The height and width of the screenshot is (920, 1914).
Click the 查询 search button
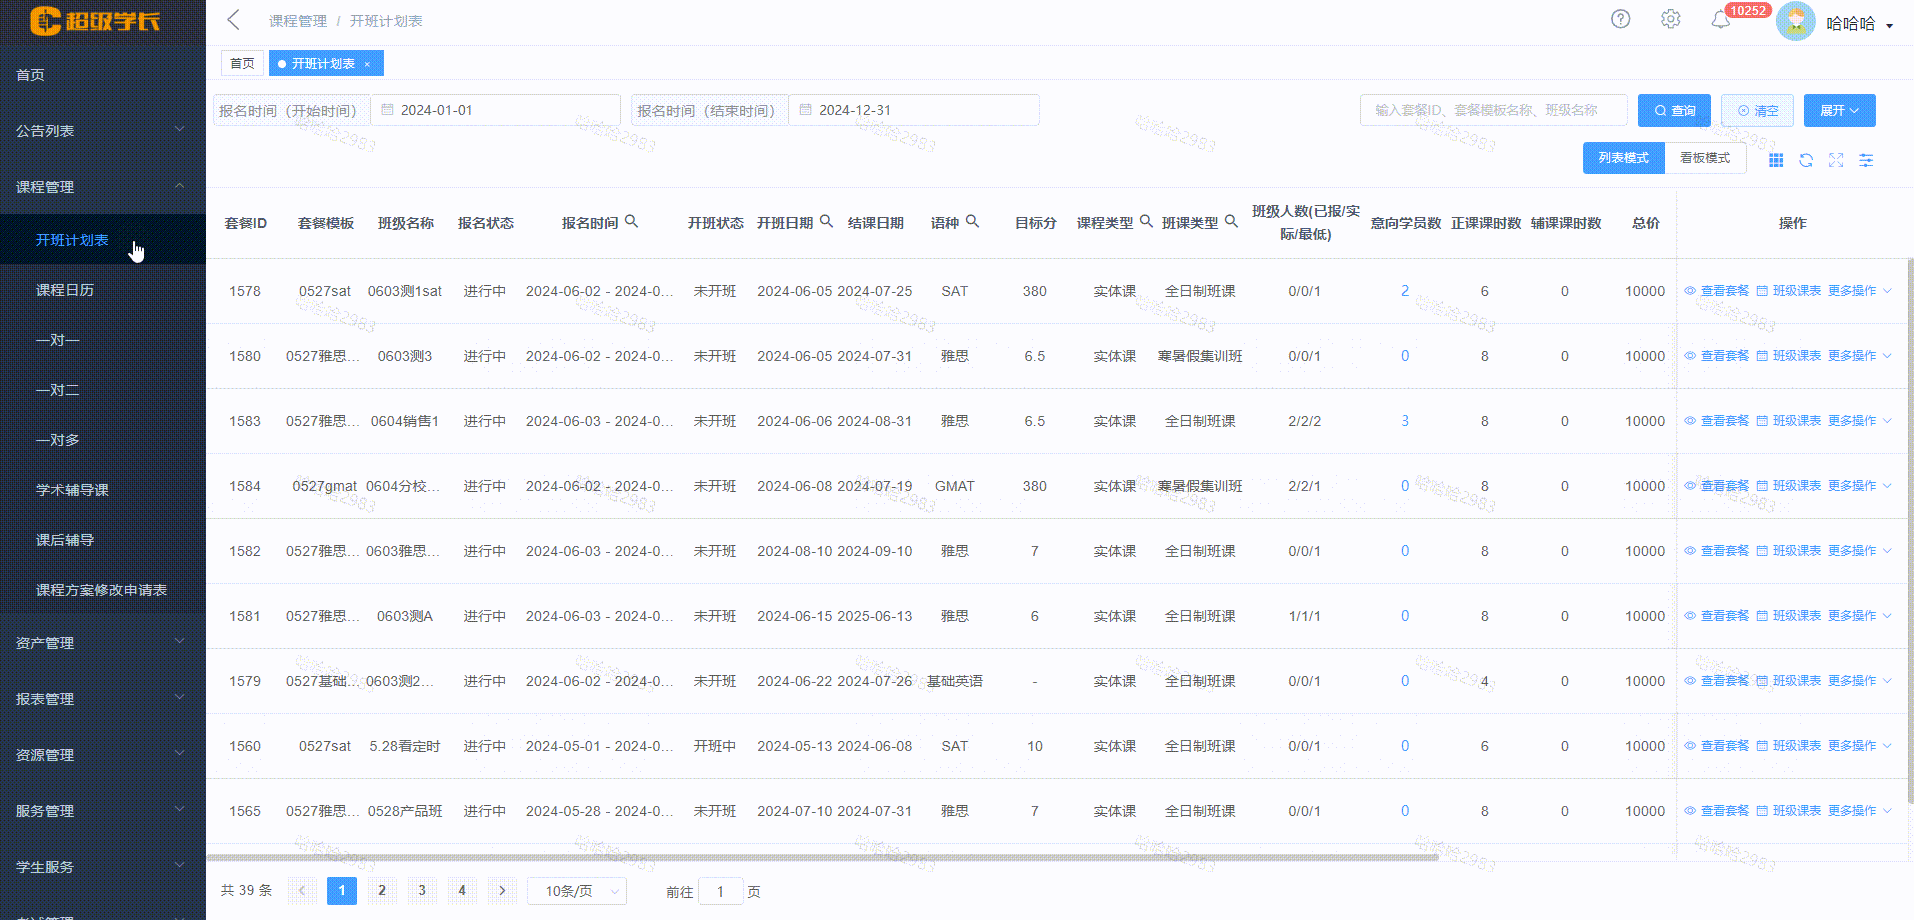[x=1673, y=110]
